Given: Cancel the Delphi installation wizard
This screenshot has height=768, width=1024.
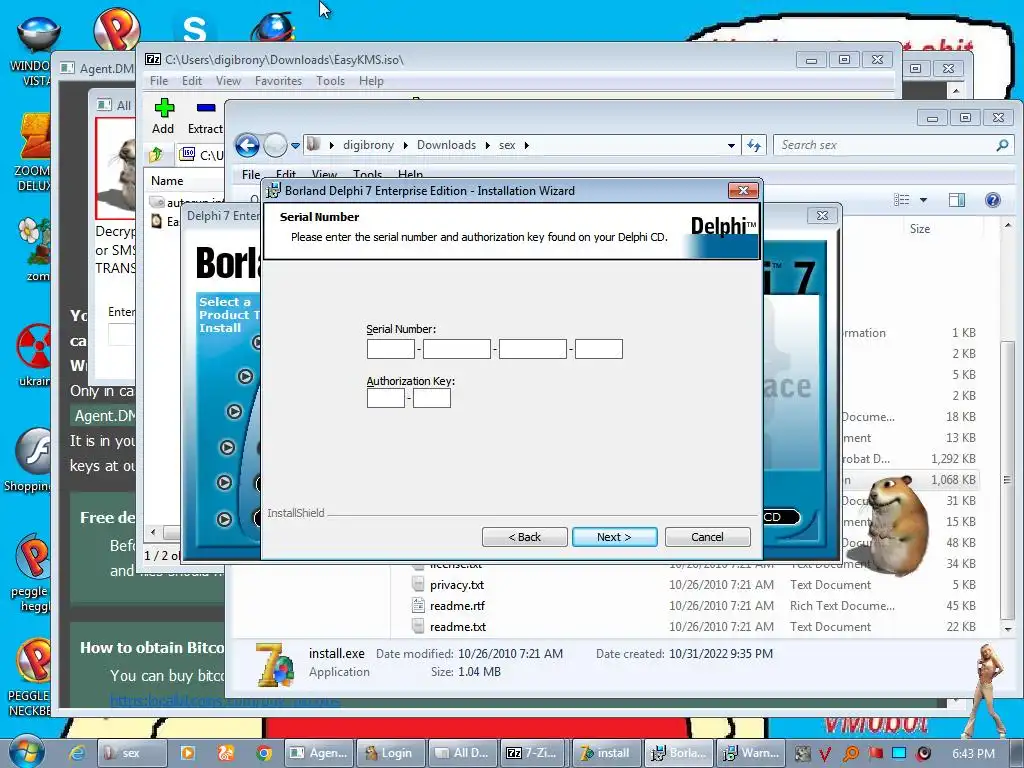Looking at the screenshot, I should 707,537.
